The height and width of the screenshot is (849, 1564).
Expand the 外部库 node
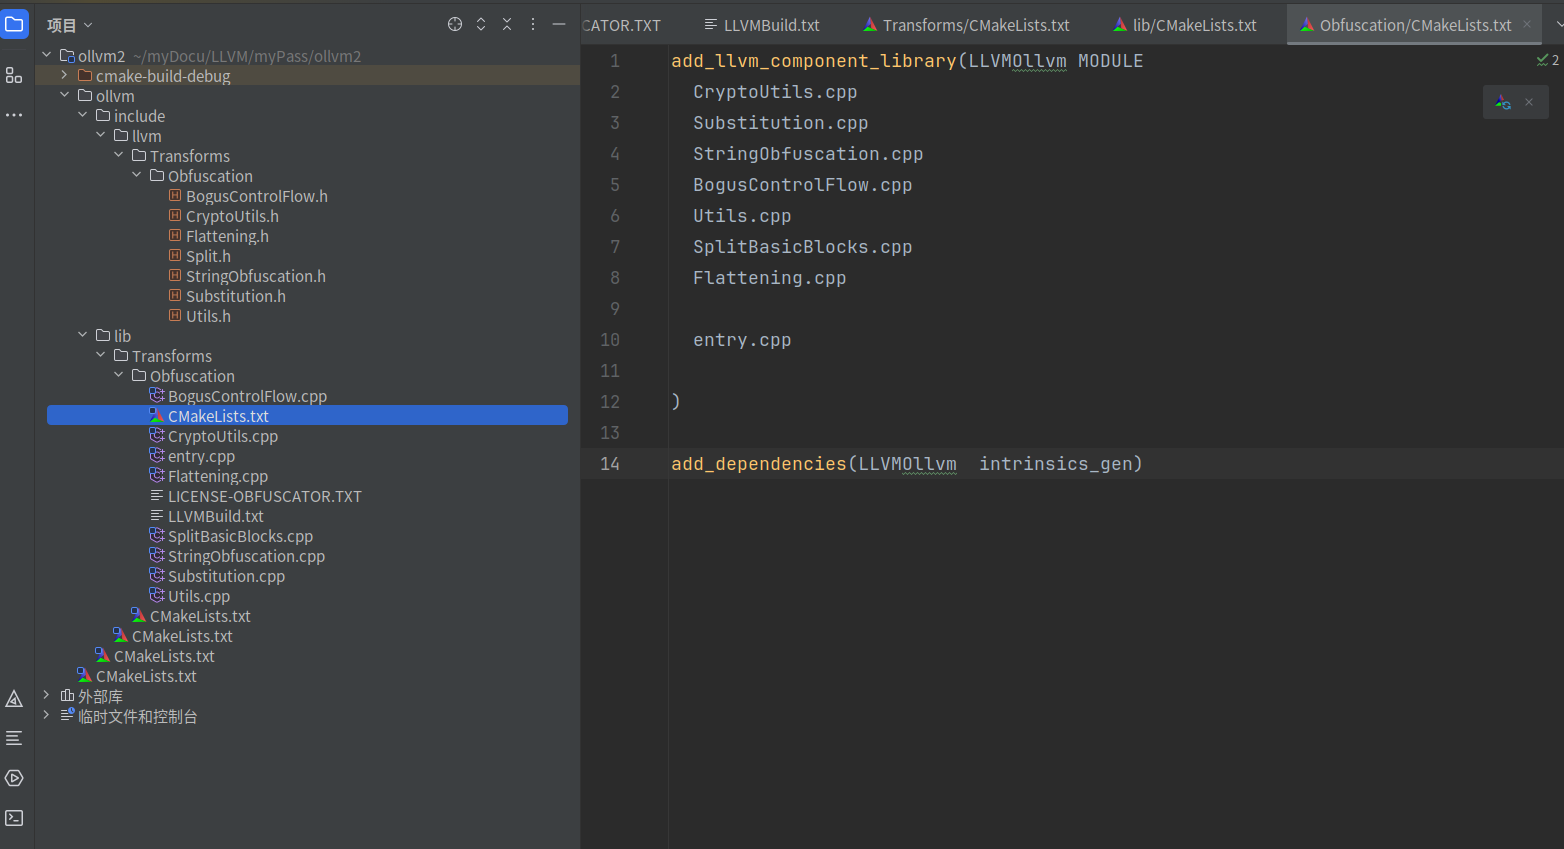(x=46, y=696)
